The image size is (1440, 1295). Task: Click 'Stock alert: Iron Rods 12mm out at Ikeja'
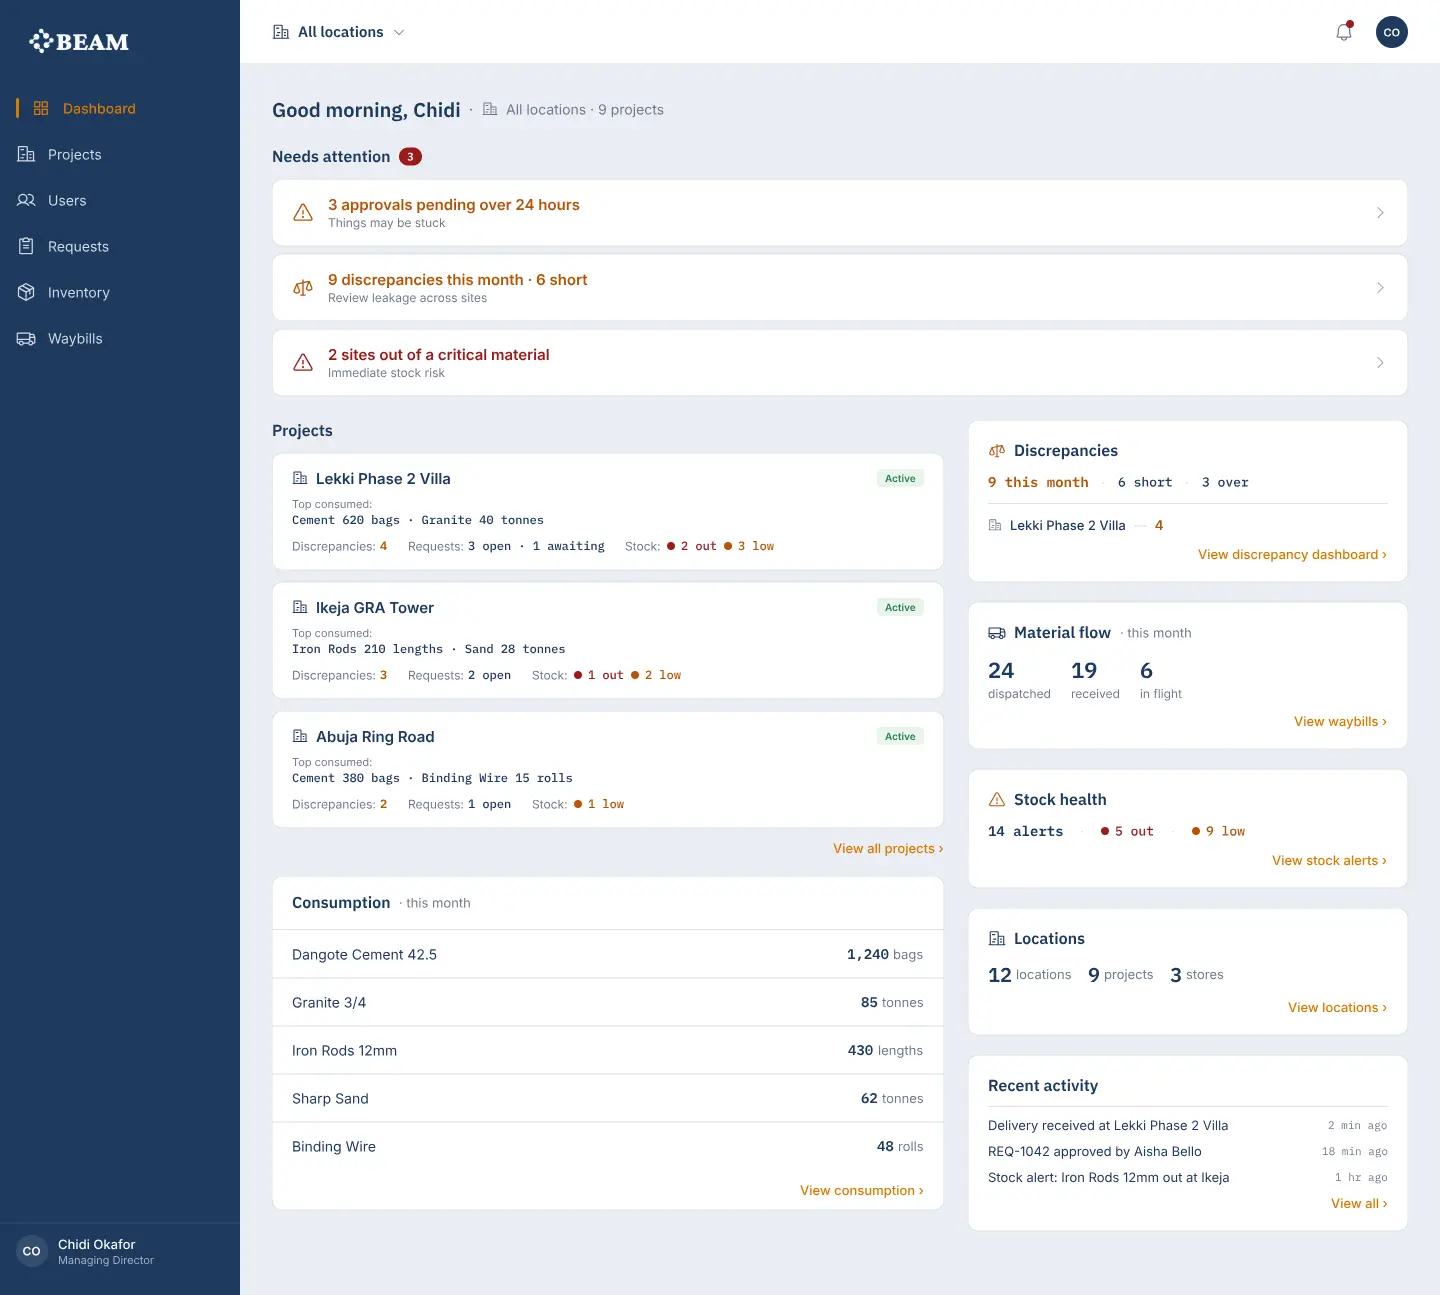pos(1109,1177)
